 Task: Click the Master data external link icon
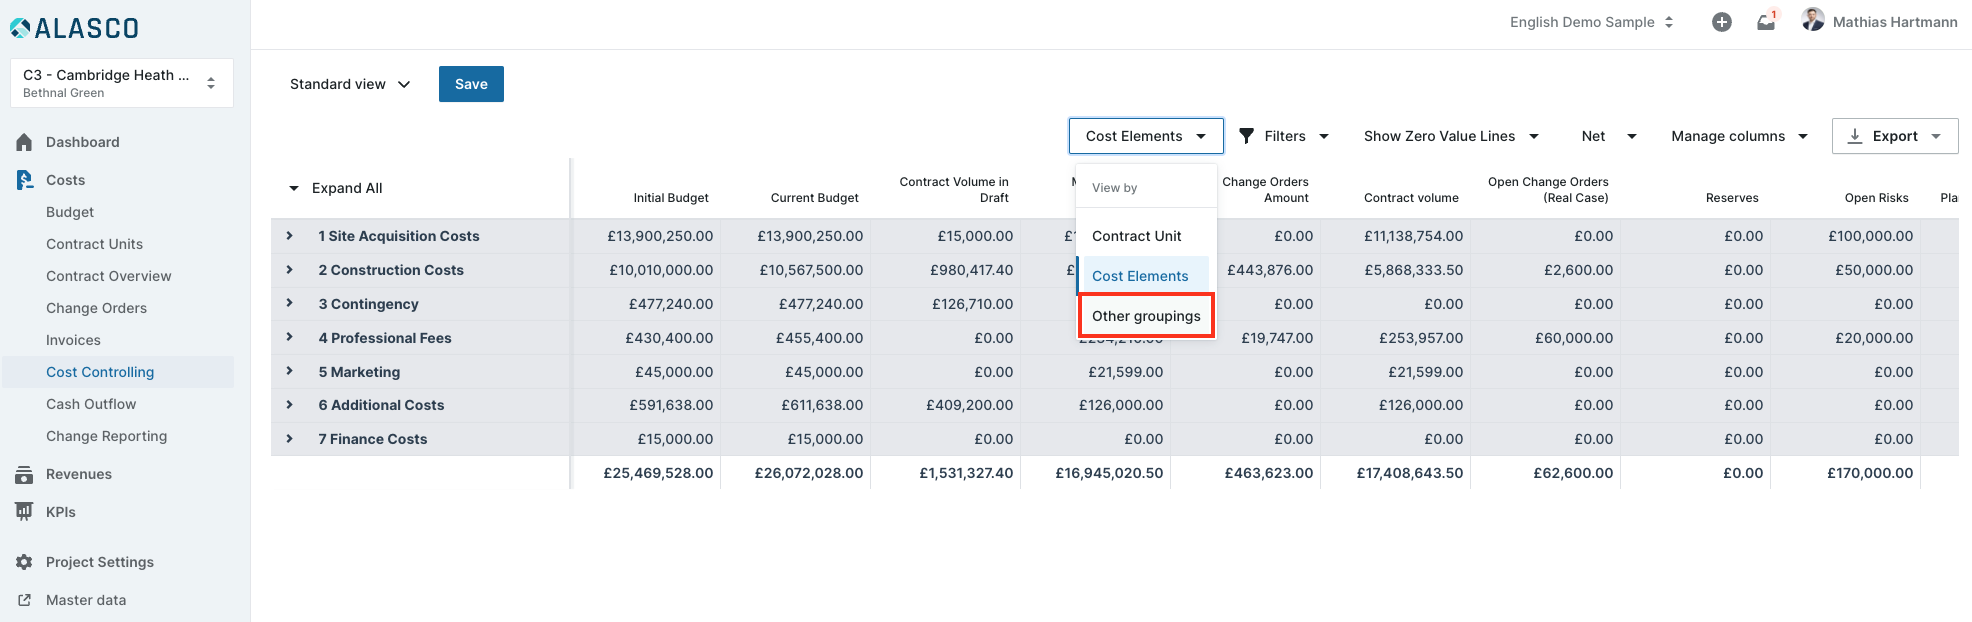pyautogui.click(x=25, y=600)
